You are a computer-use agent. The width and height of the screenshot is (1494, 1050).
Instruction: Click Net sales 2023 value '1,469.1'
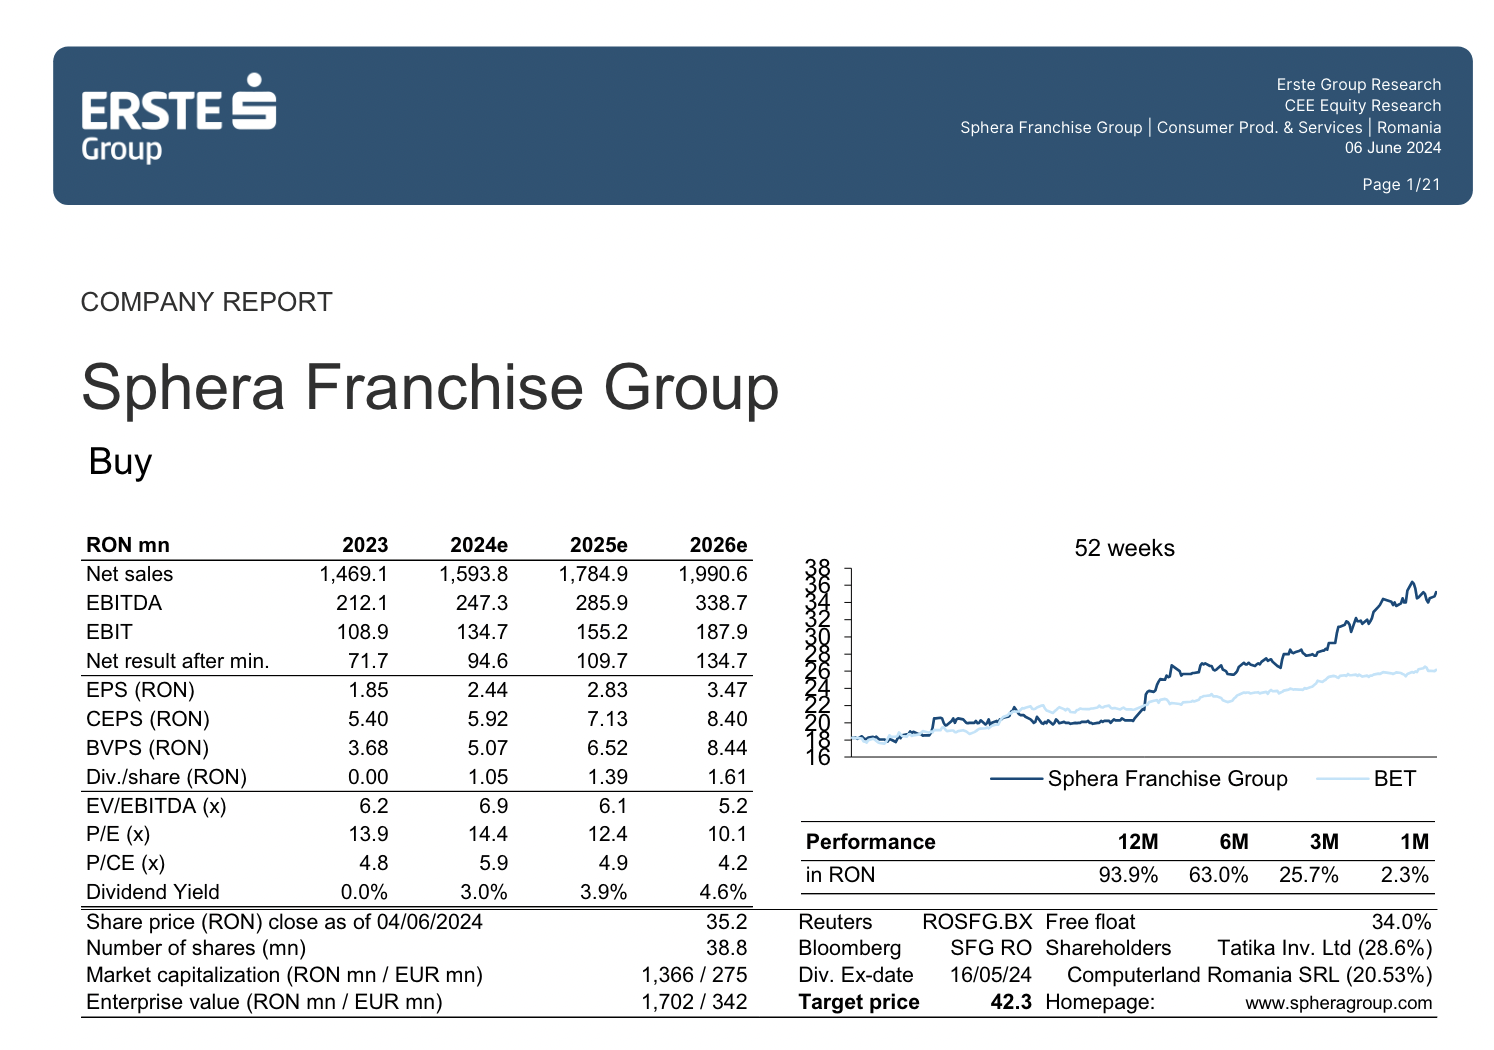coord(353,574)
